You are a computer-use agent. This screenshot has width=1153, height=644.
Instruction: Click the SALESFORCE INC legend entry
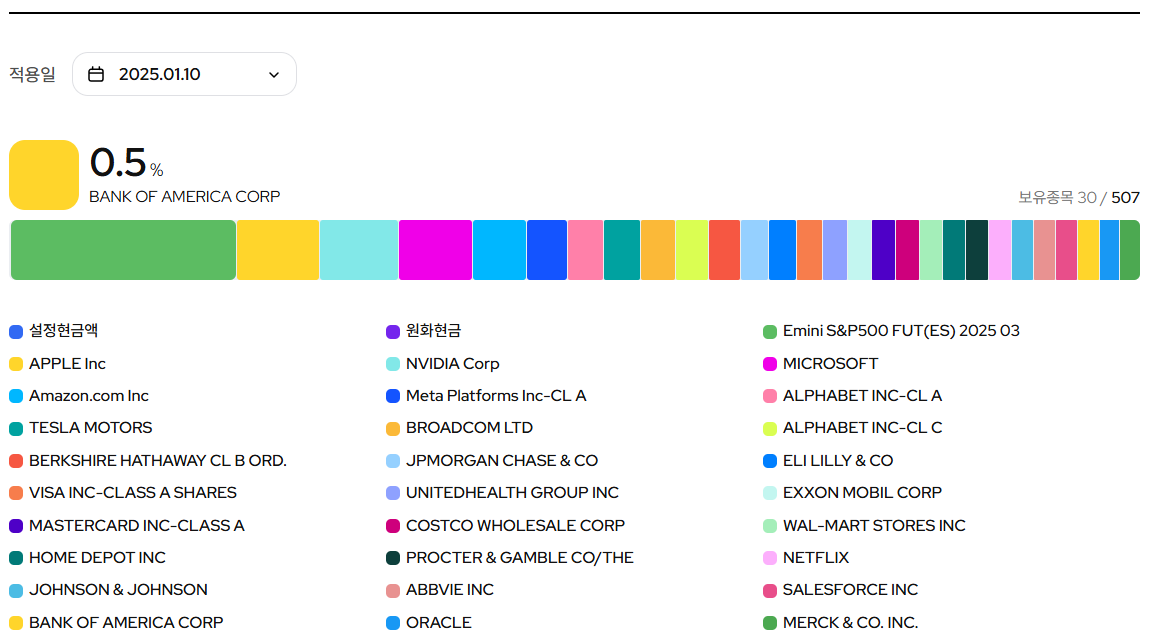840,590
